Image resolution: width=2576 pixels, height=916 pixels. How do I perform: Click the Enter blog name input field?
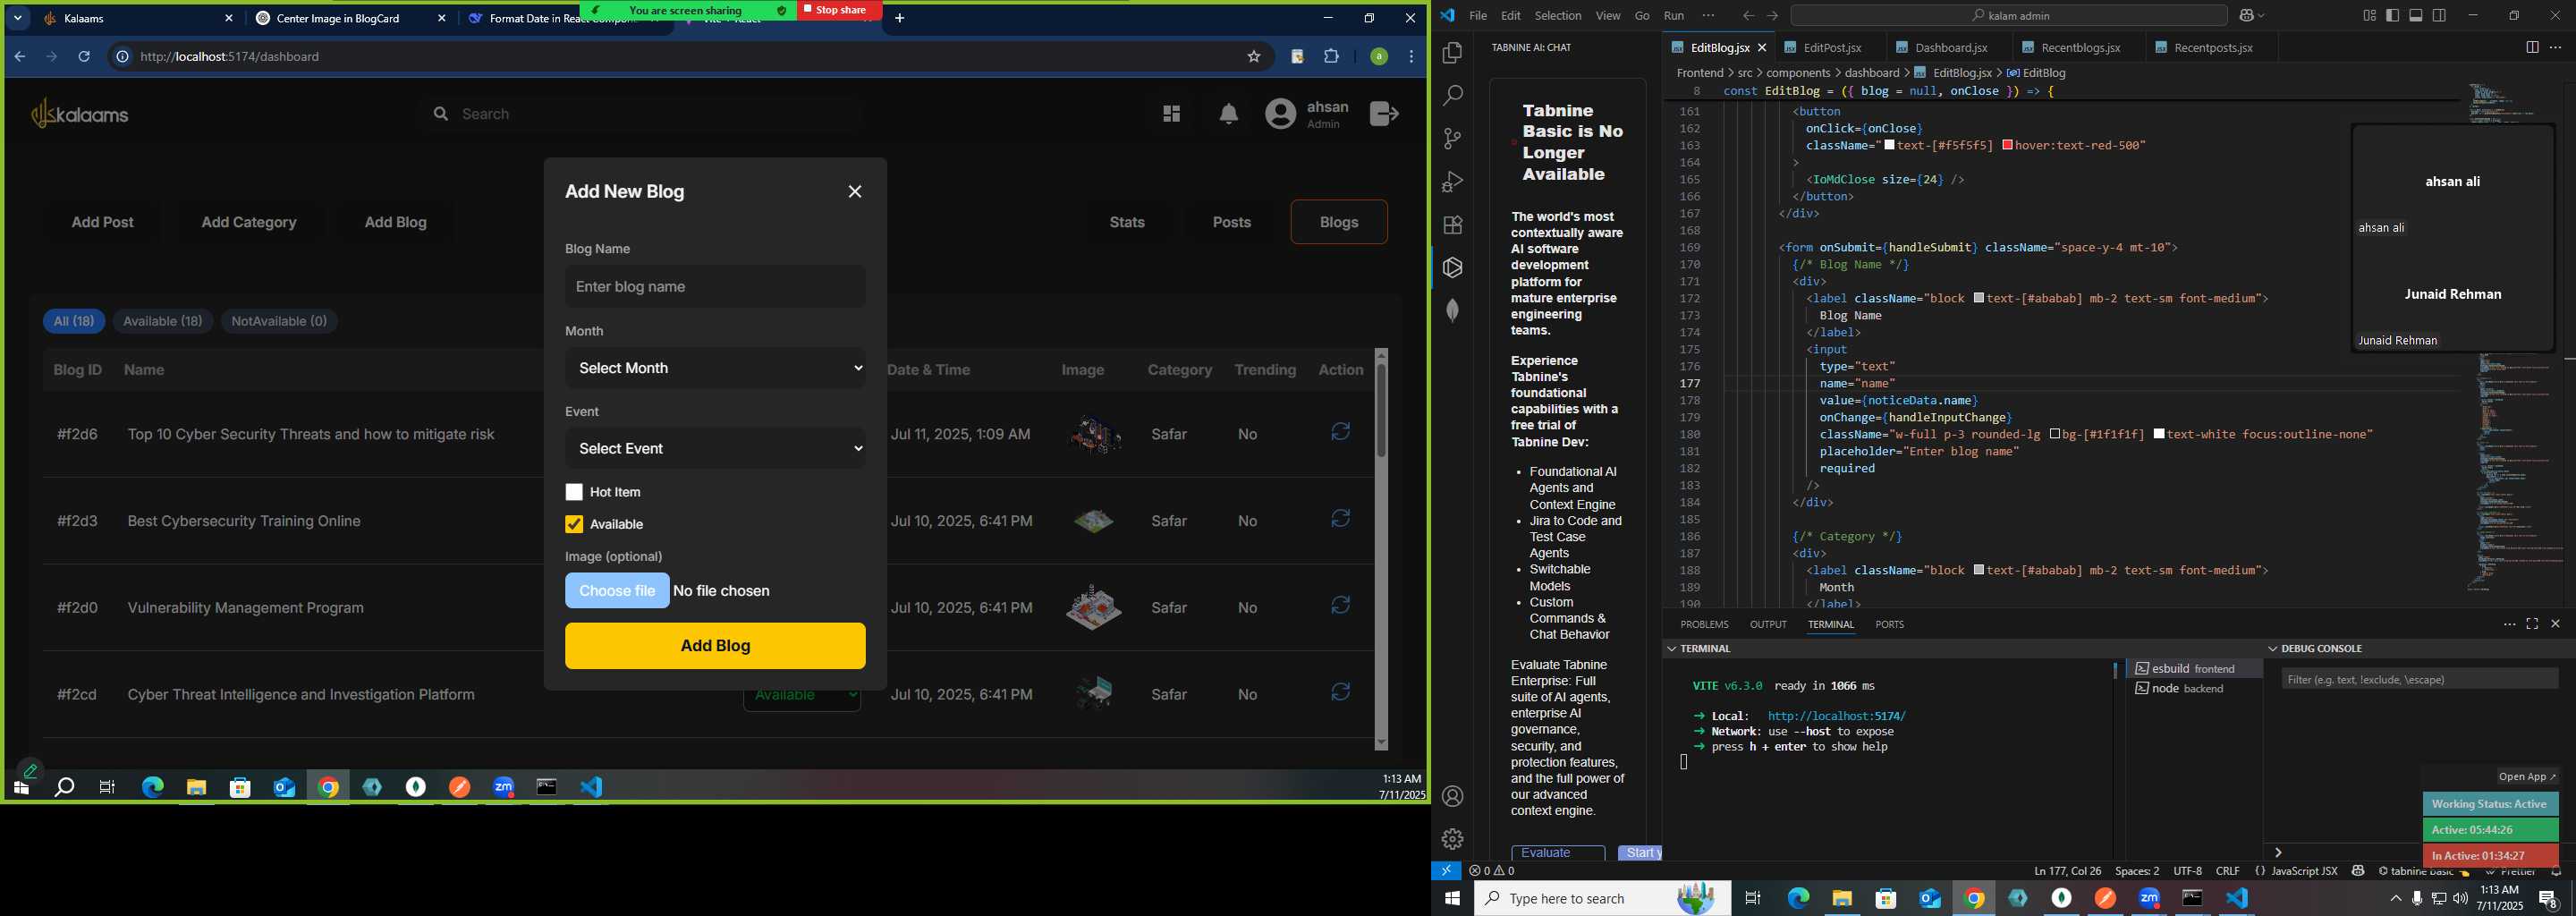pos(715,287)
